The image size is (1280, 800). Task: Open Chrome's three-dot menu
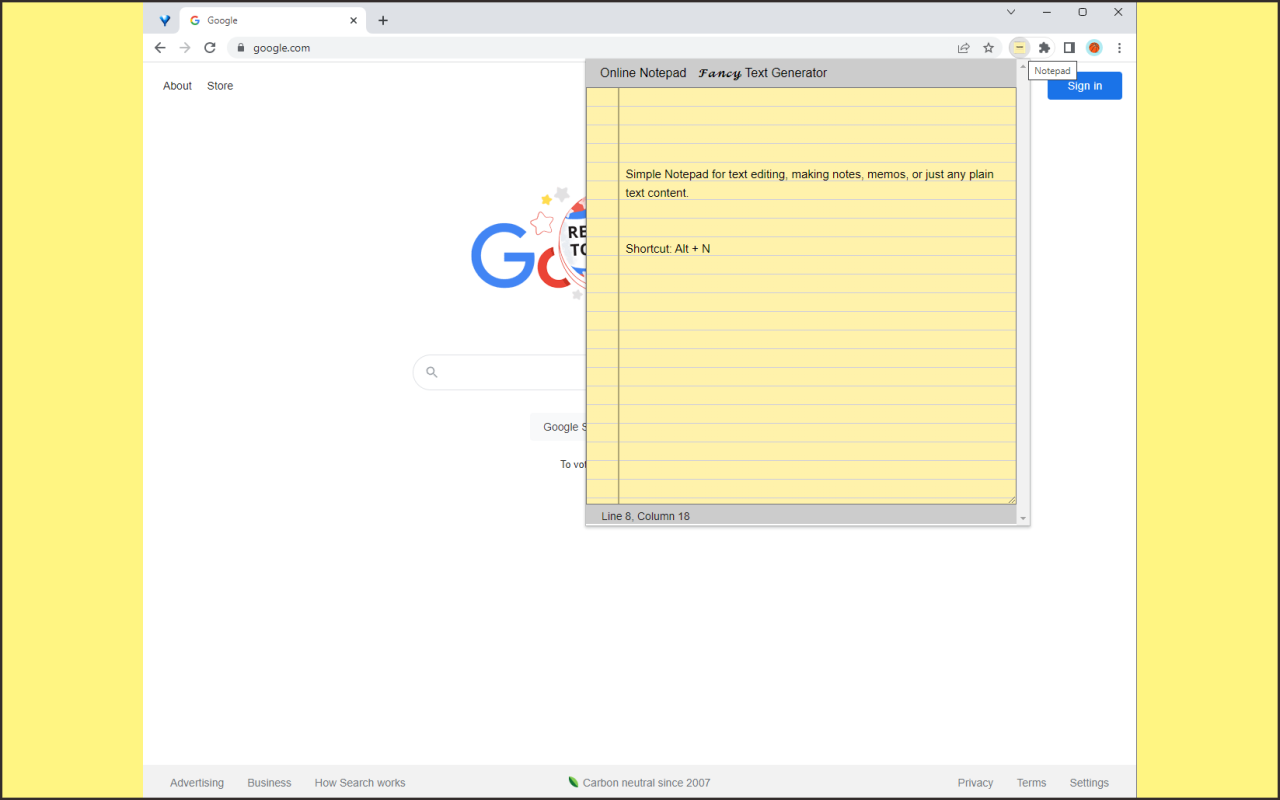[x=1119, y=47]
